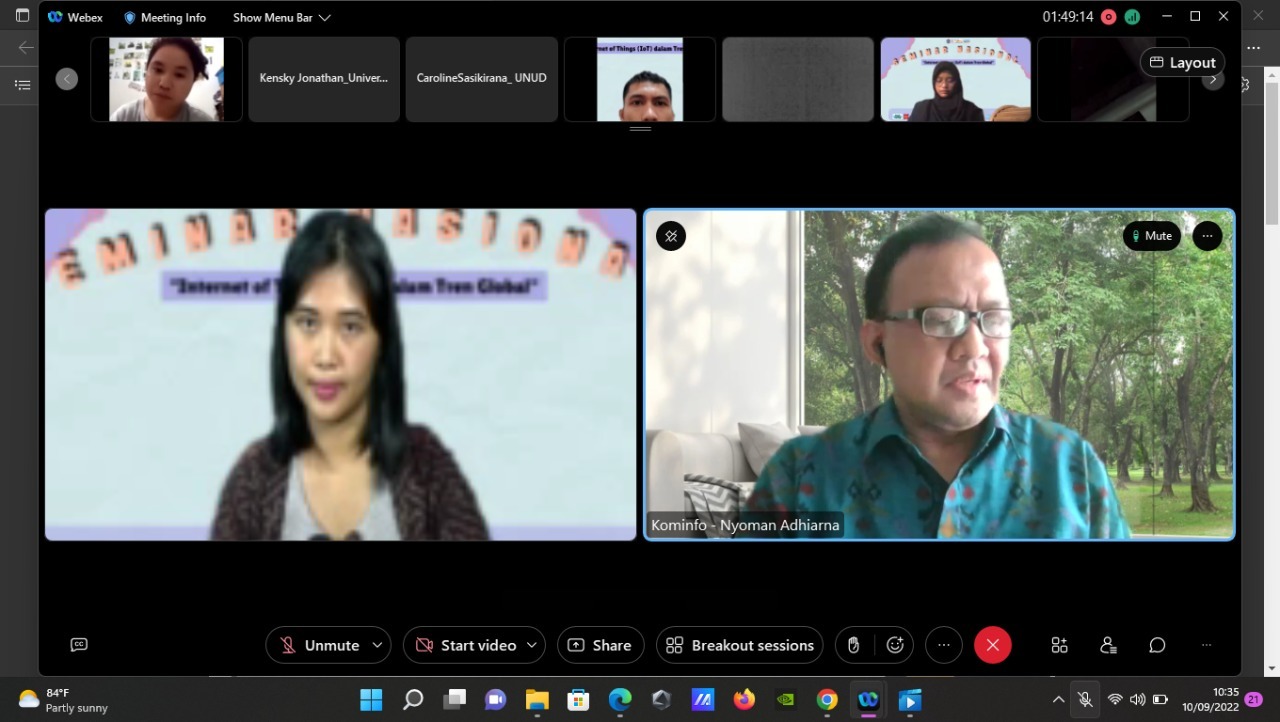Open the Layout button
This screenshot has width=1280, height=722.
point(1182,62)
